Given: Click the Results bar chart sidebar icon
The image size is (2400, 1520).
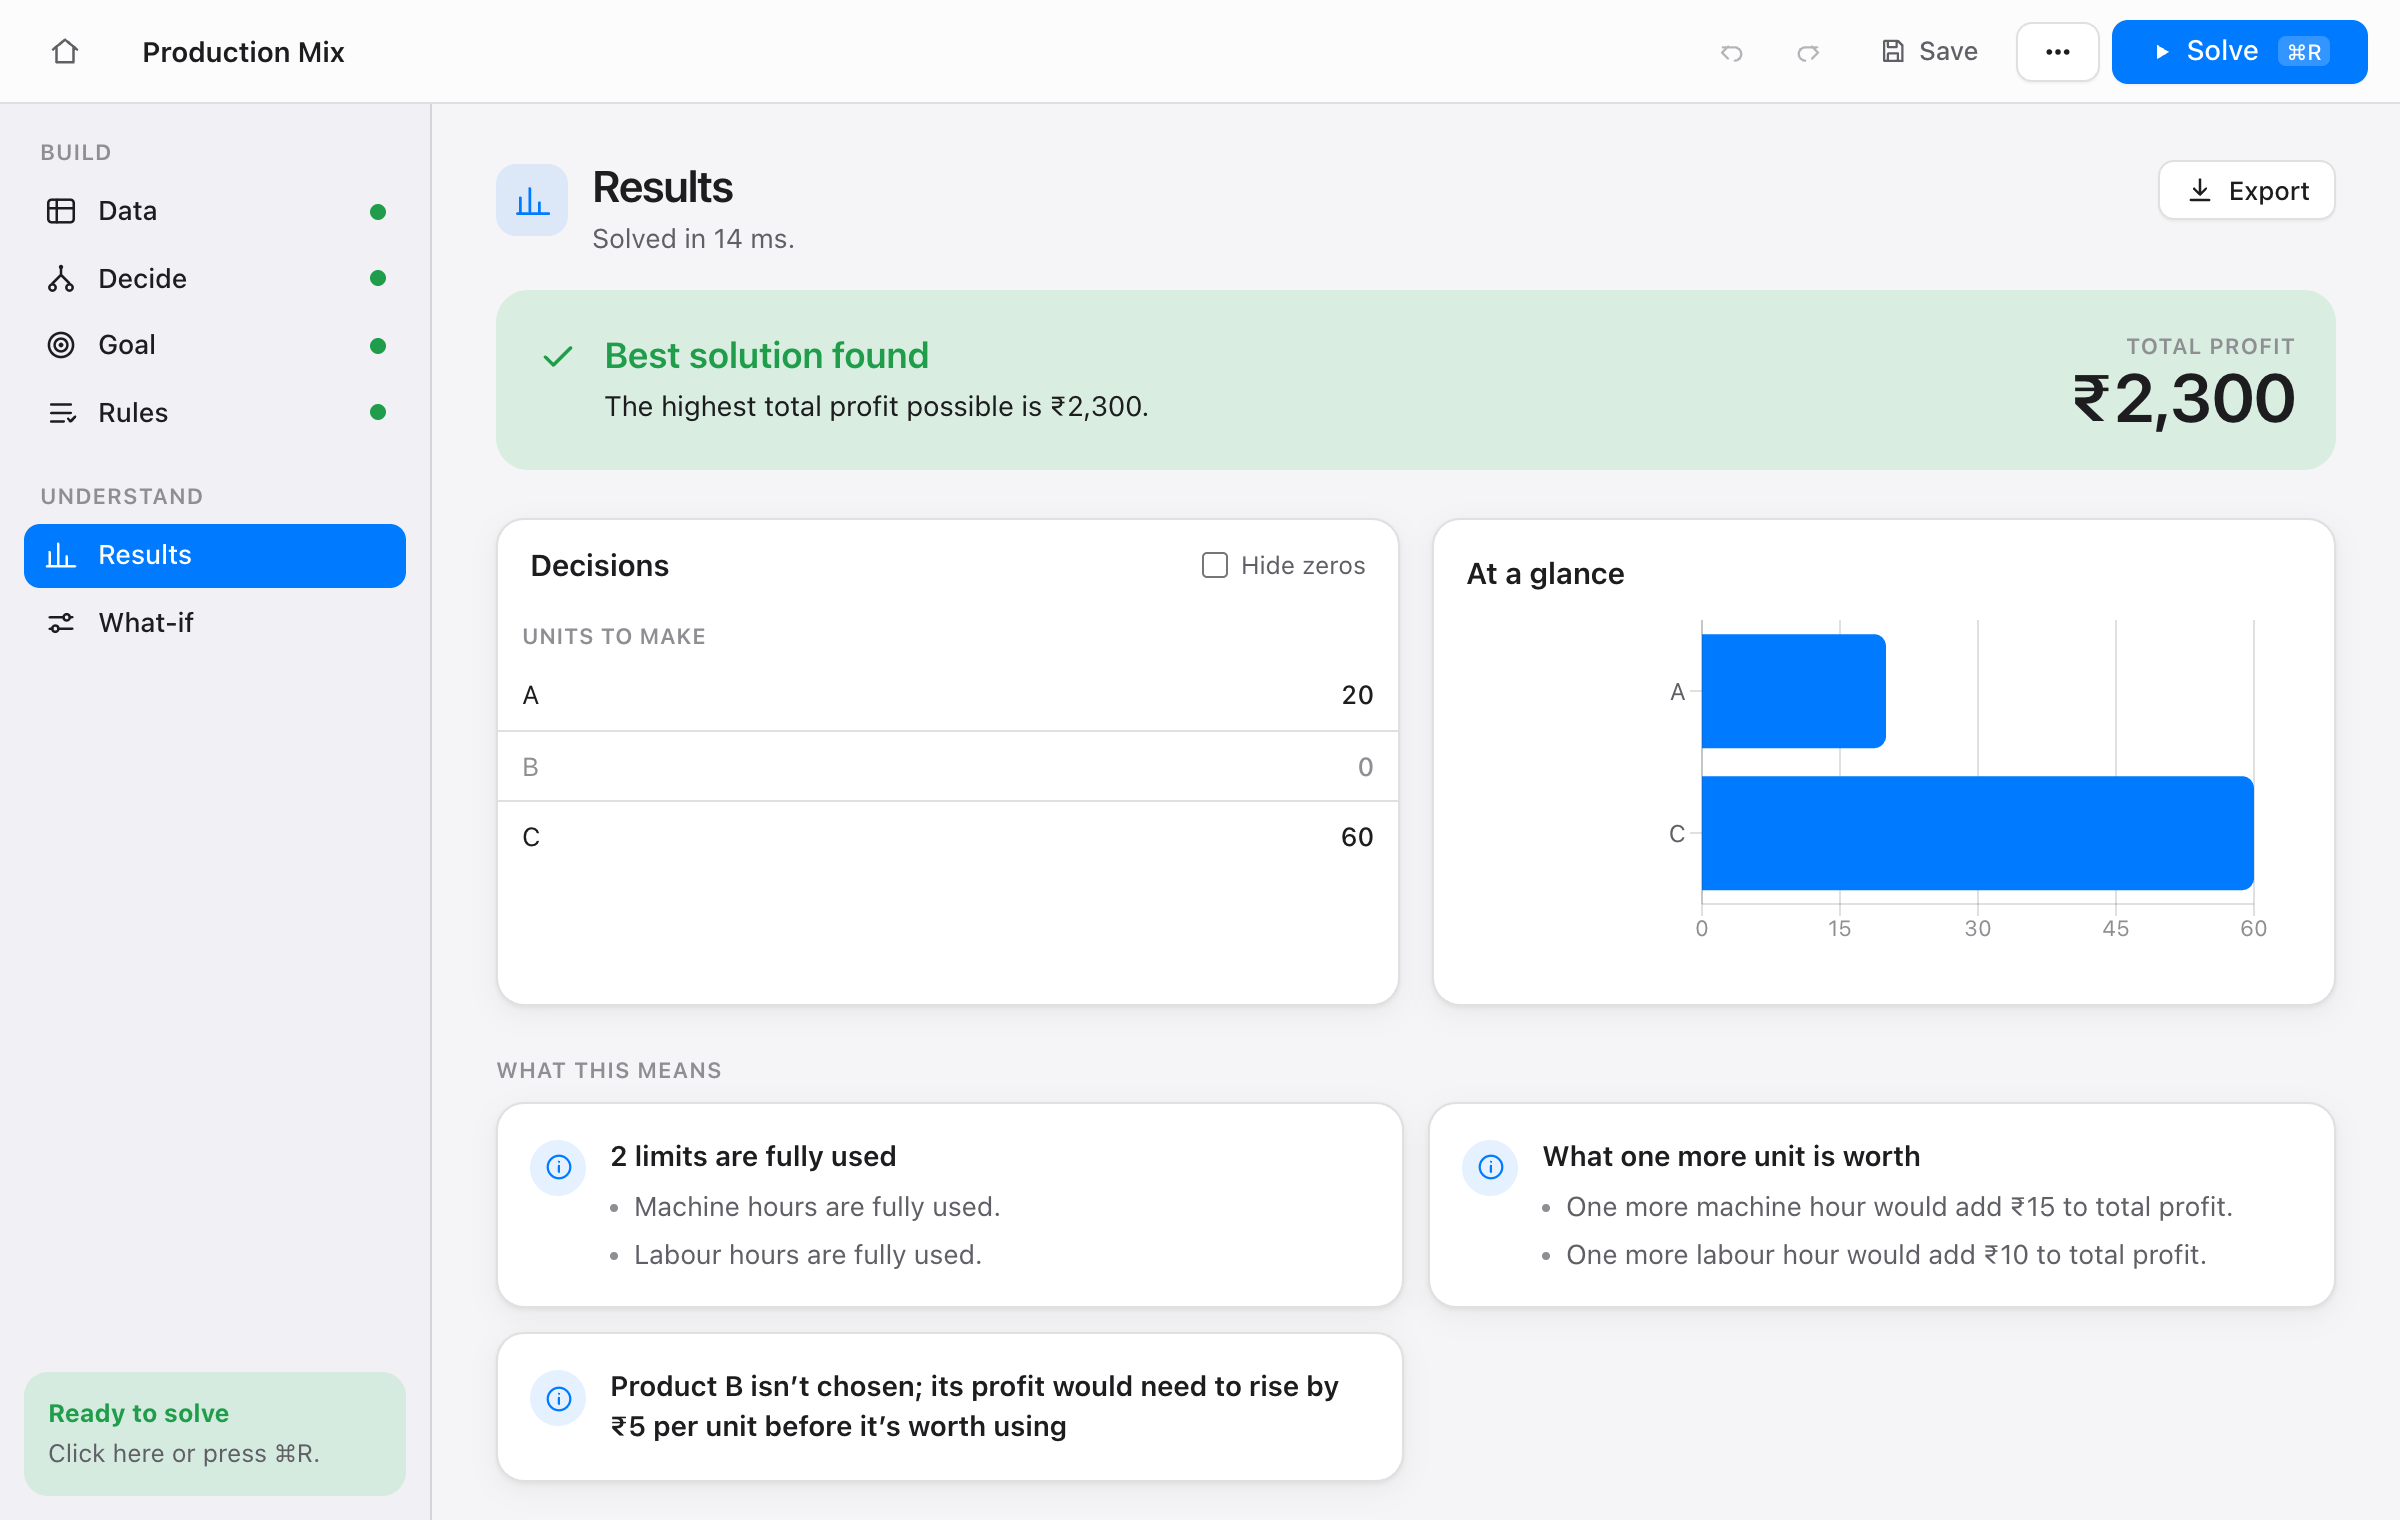Looking at the screenshot, I should (x=61, y=555).
